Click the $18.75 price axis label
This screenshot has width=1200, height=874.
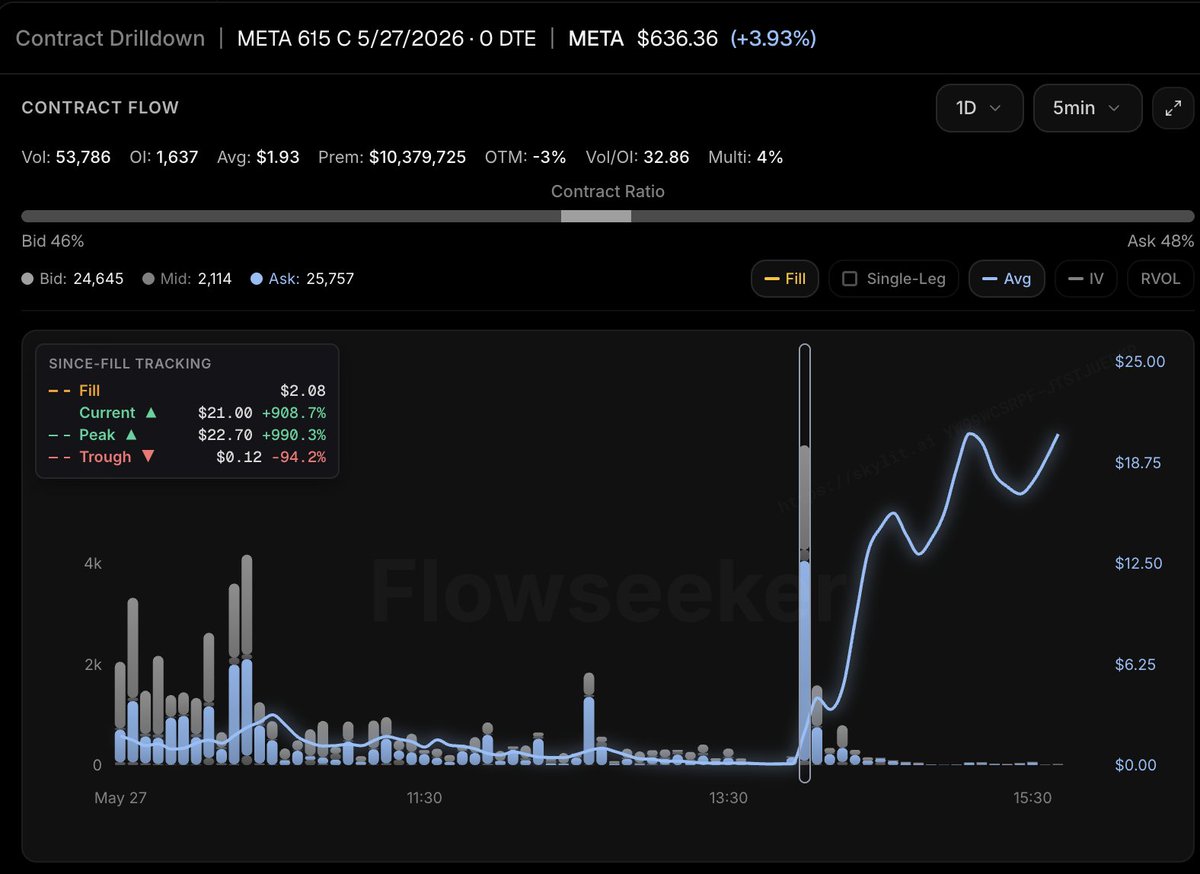(x=1140, y=463)
